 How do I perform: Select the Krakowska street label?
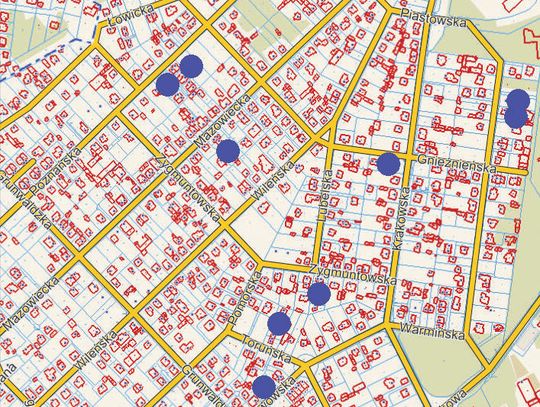pos(402,218)
